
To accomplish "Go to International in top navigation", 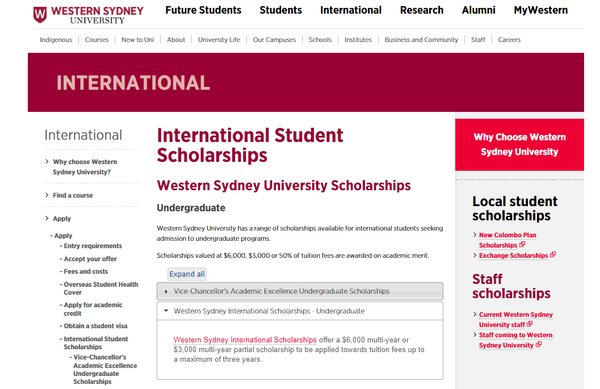I will click(x=351, y=10).
